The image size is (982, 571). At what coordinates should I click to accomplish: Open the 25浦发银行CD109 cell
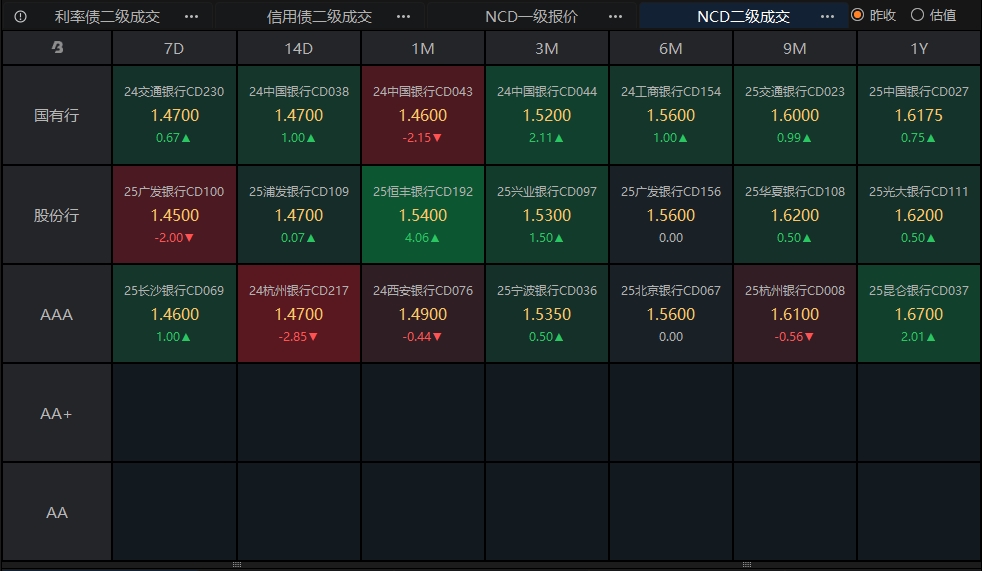299,215
